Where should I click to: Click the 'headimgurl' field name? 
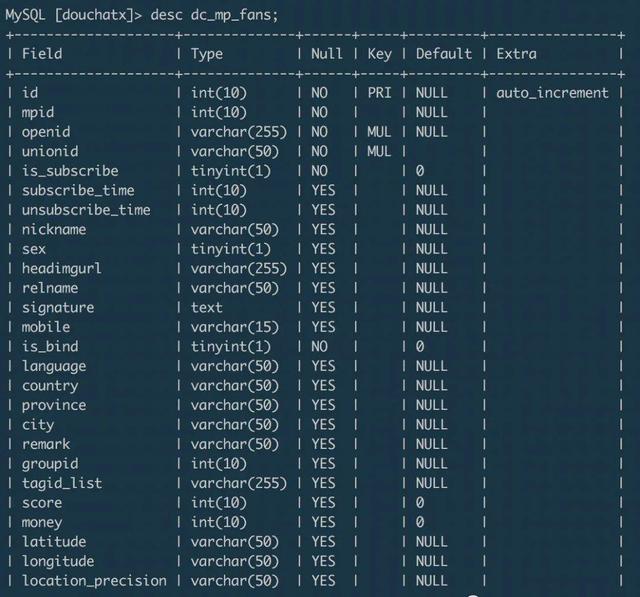click(x=62, y=268)
